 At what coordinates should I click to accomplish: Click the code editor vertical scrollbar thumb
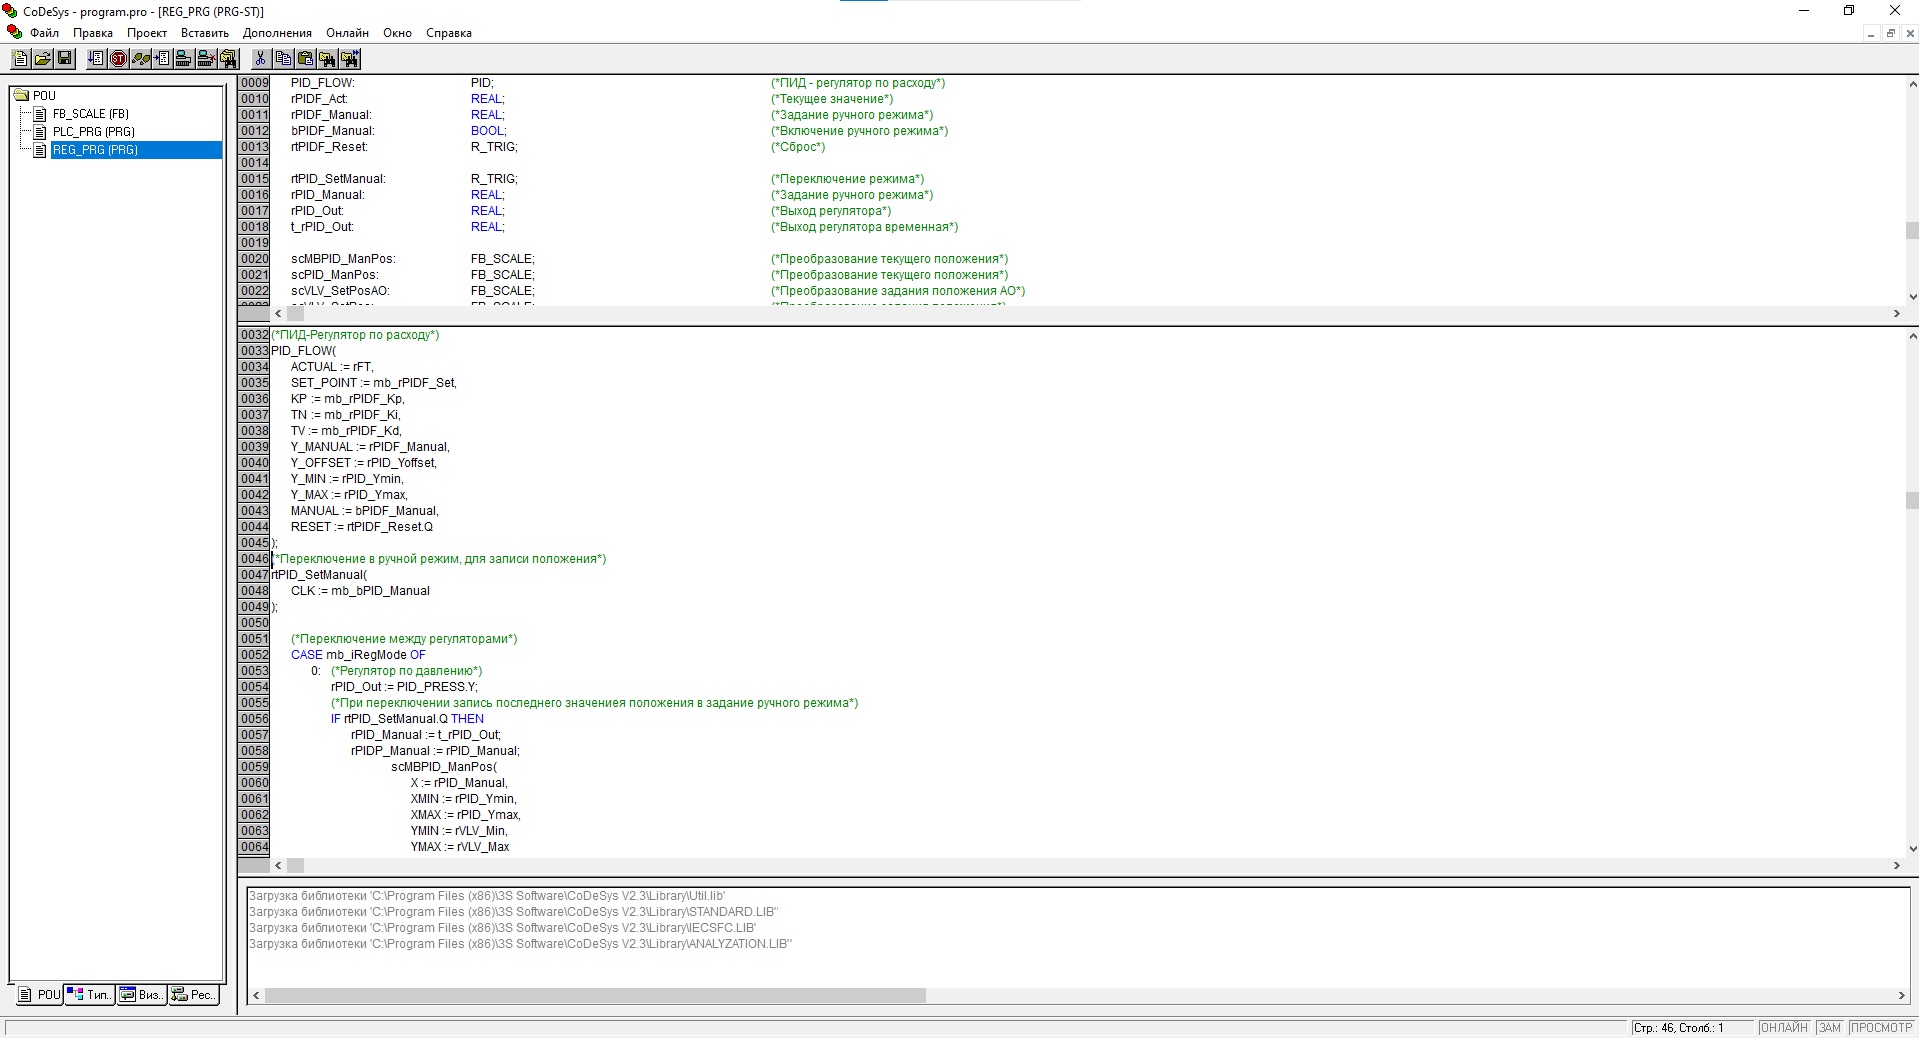coord(1912,501)
